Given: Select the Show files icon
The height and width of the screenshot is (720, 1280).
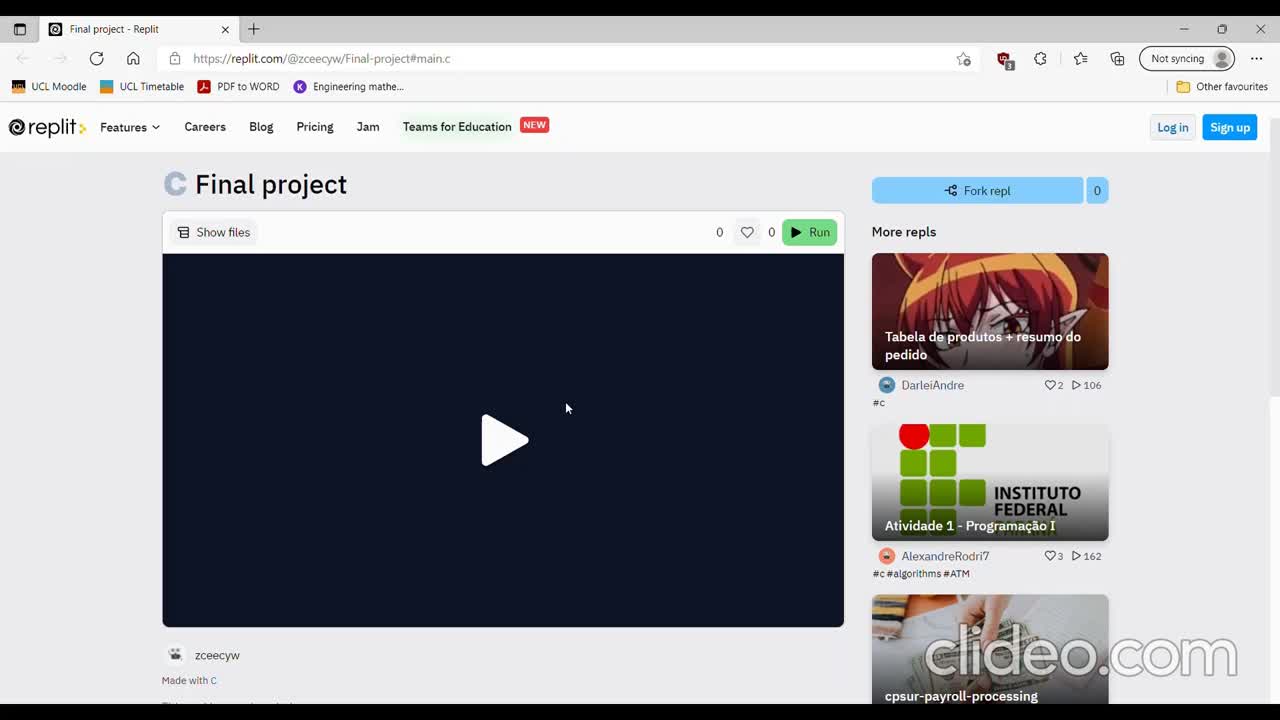Looking at the screenshot, I should tap(184, 232).
